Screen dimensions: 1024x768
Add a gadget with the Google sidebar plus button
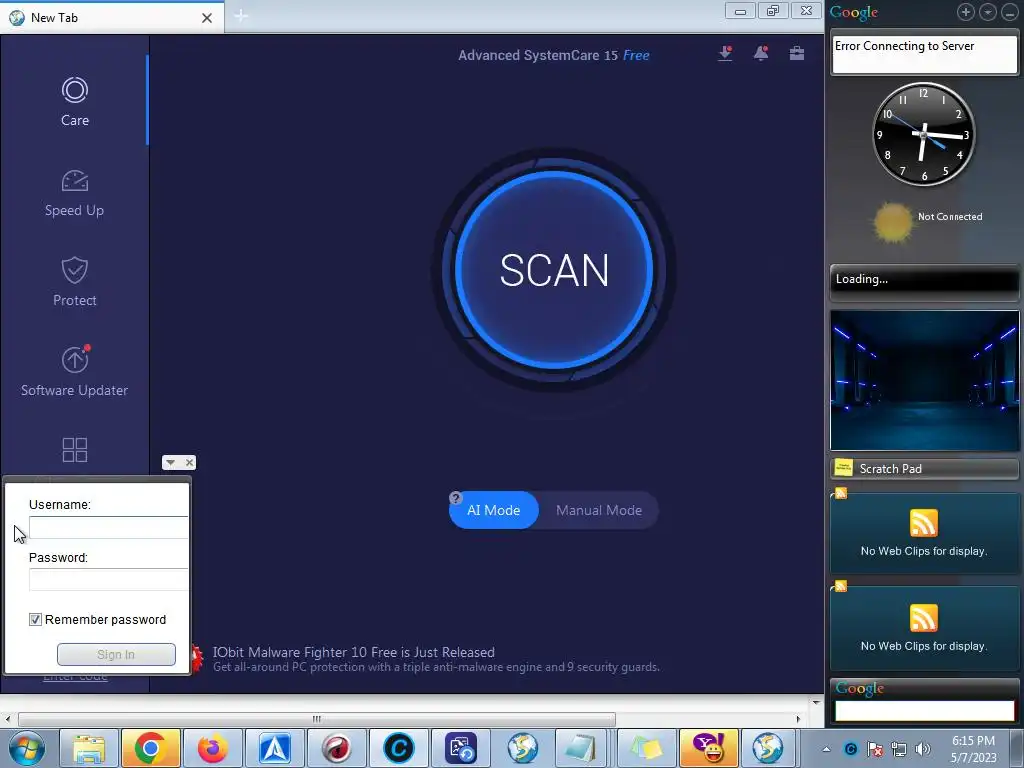point(966,12)
